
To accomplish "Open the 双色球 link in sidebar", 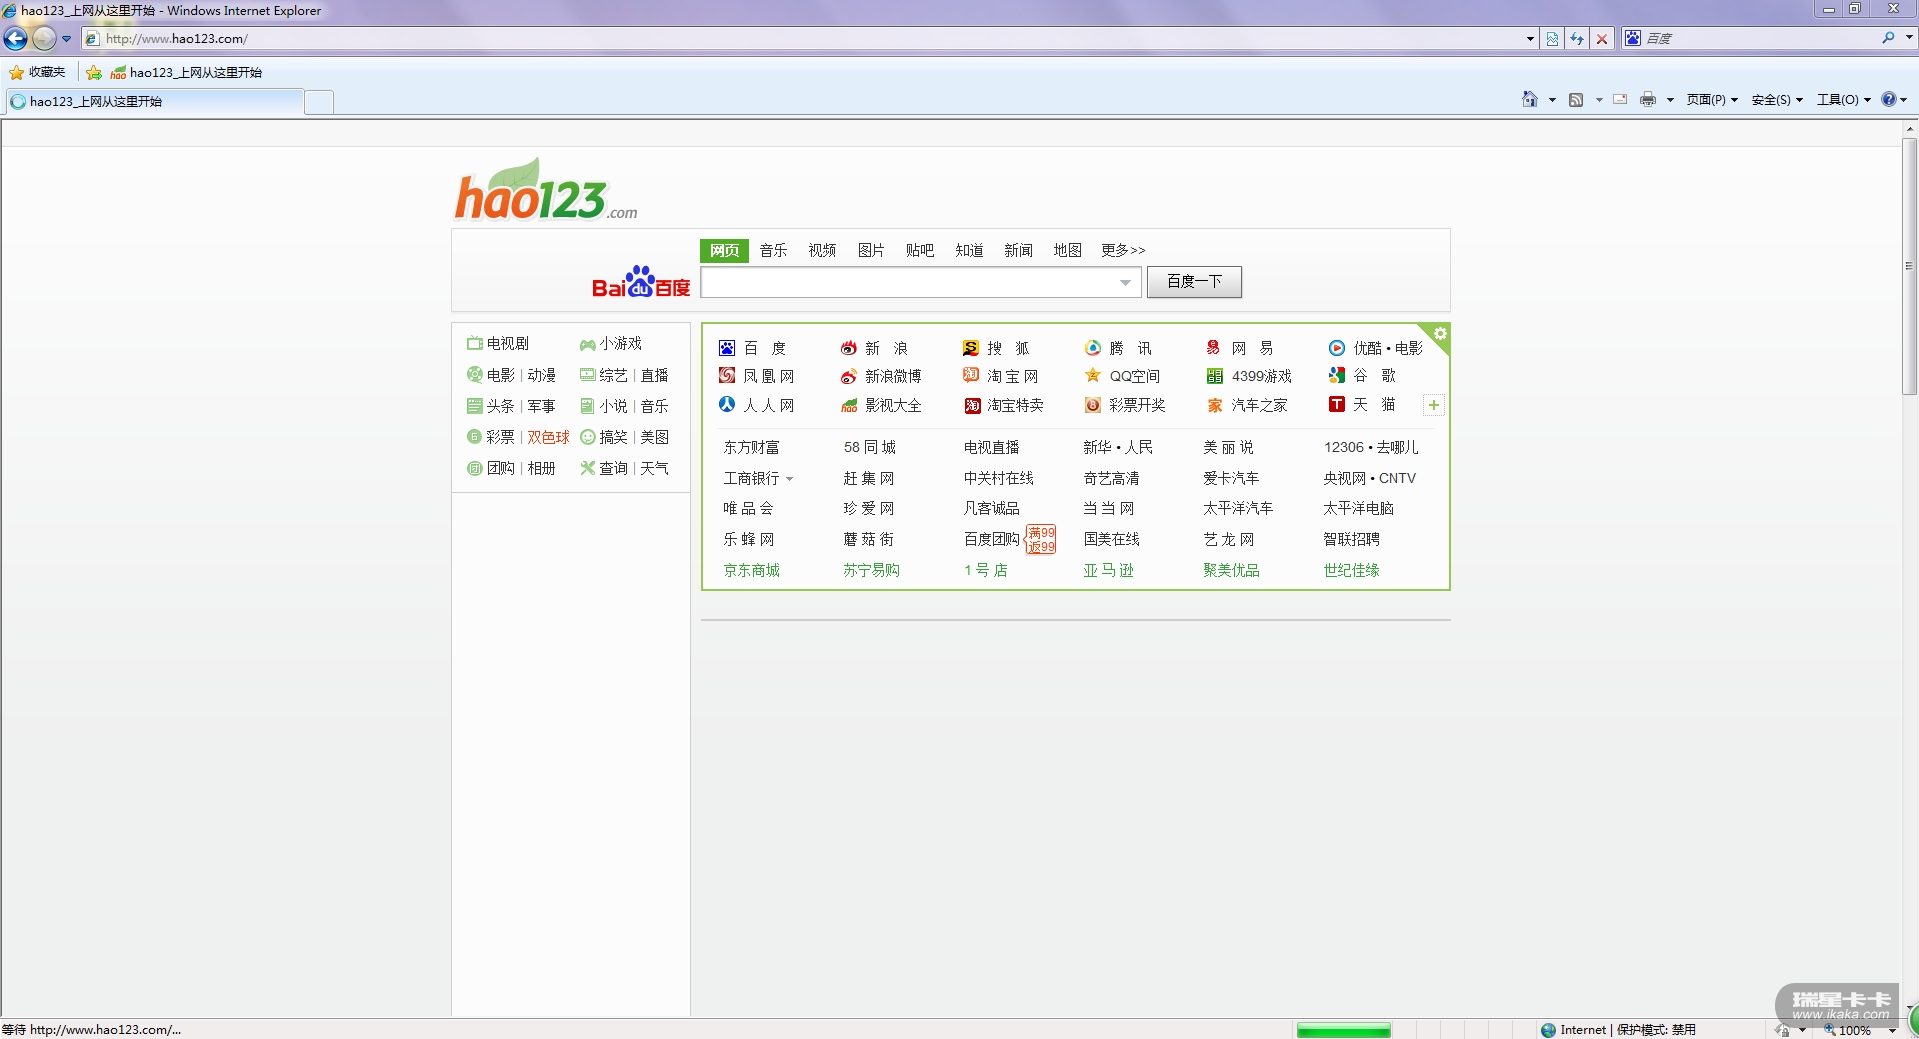I will pos(548,437).
